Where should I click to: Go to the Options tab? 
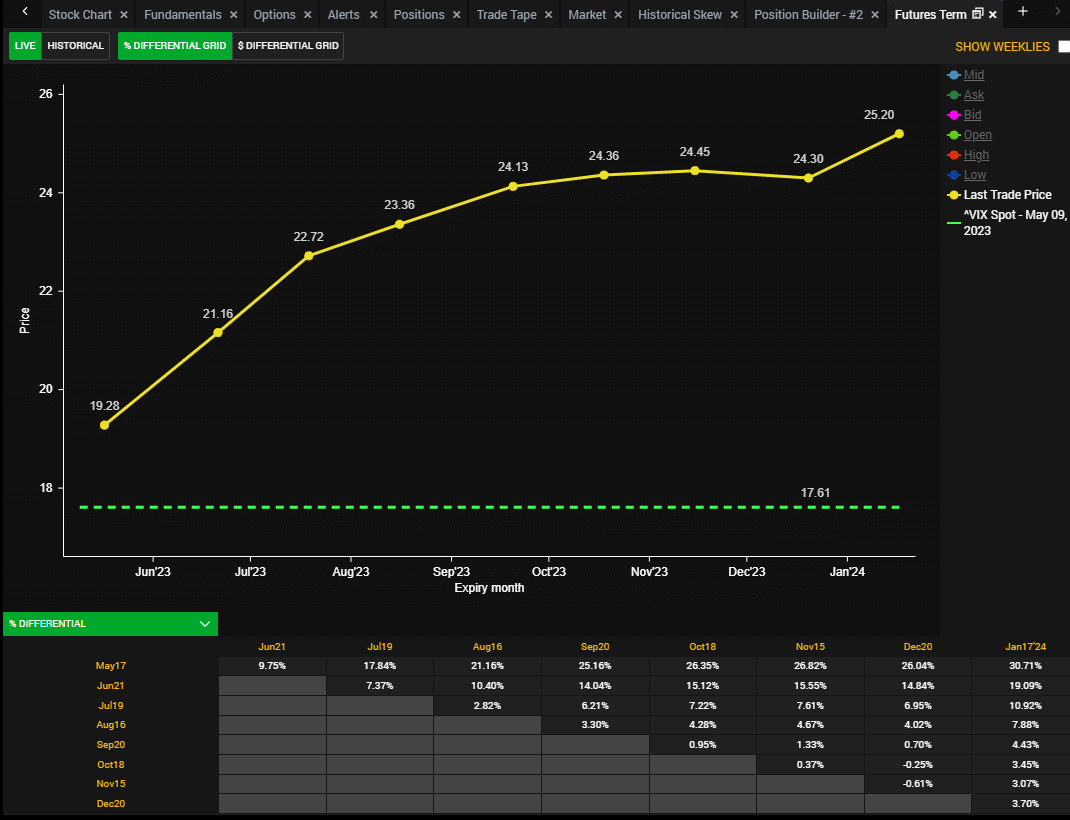pos(274,14)
